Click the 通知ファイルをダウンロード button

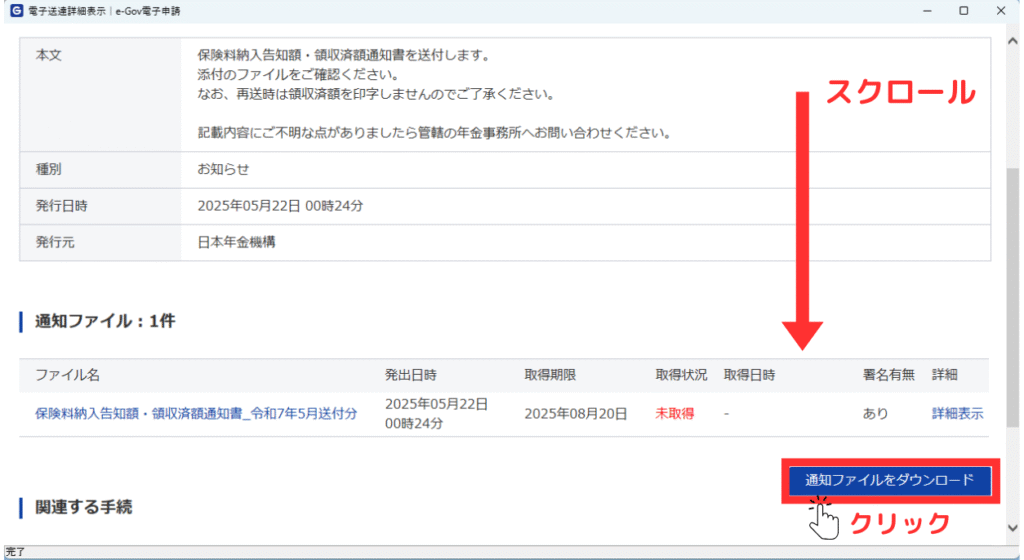[889, 480]
